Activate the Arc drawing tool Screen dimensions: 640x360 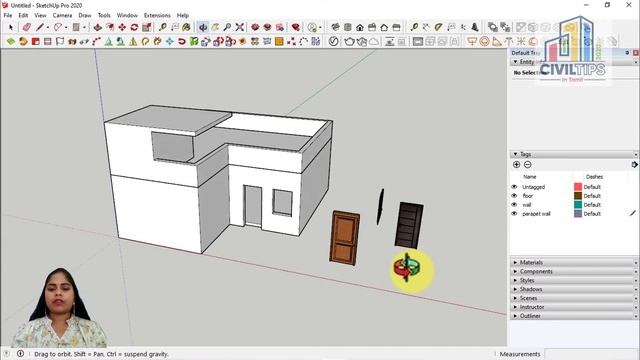pos(58,27)
